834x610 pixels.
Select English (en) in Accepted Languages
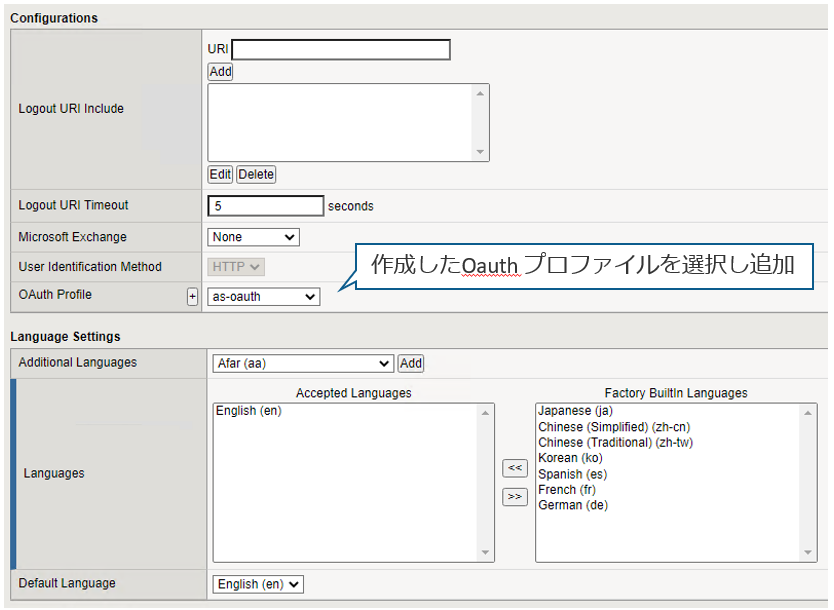(x=249, y=411)
